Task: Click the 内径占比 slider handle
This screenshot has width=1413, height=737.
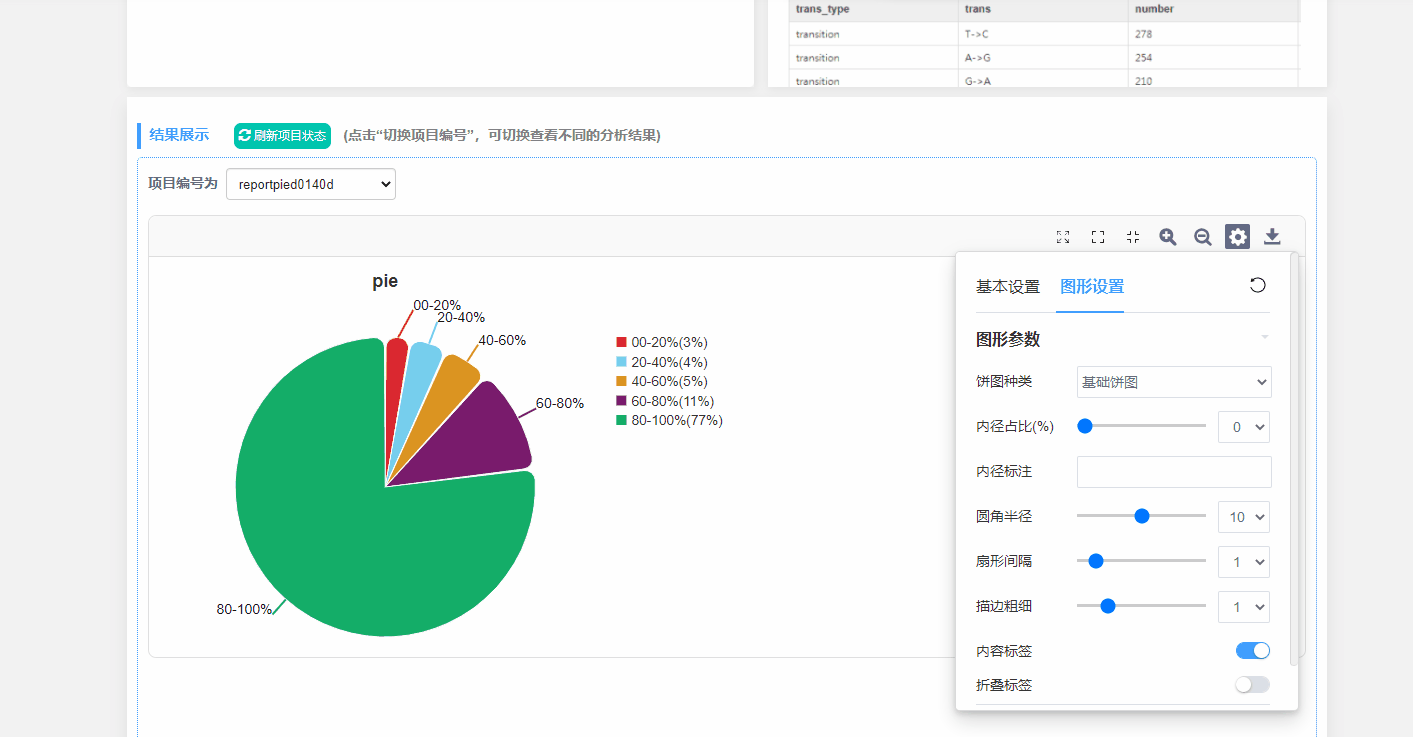Action: tap(1085, 426)
